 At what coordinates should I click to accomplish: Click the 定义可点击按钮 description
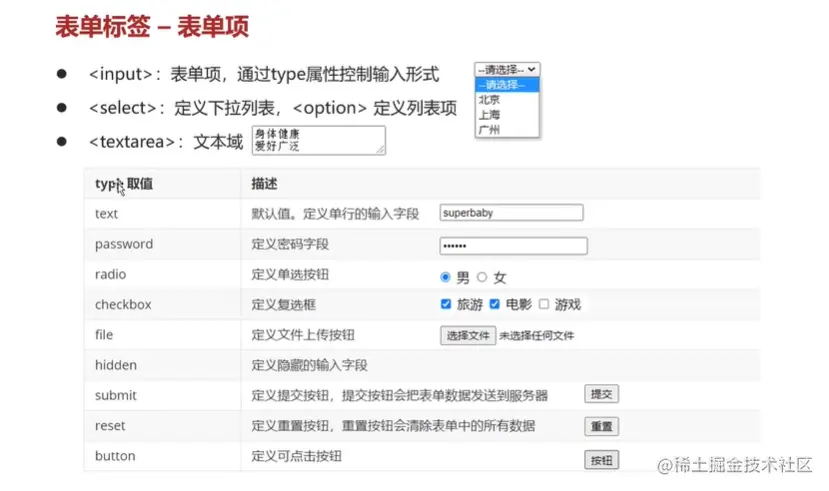(297, 456)
